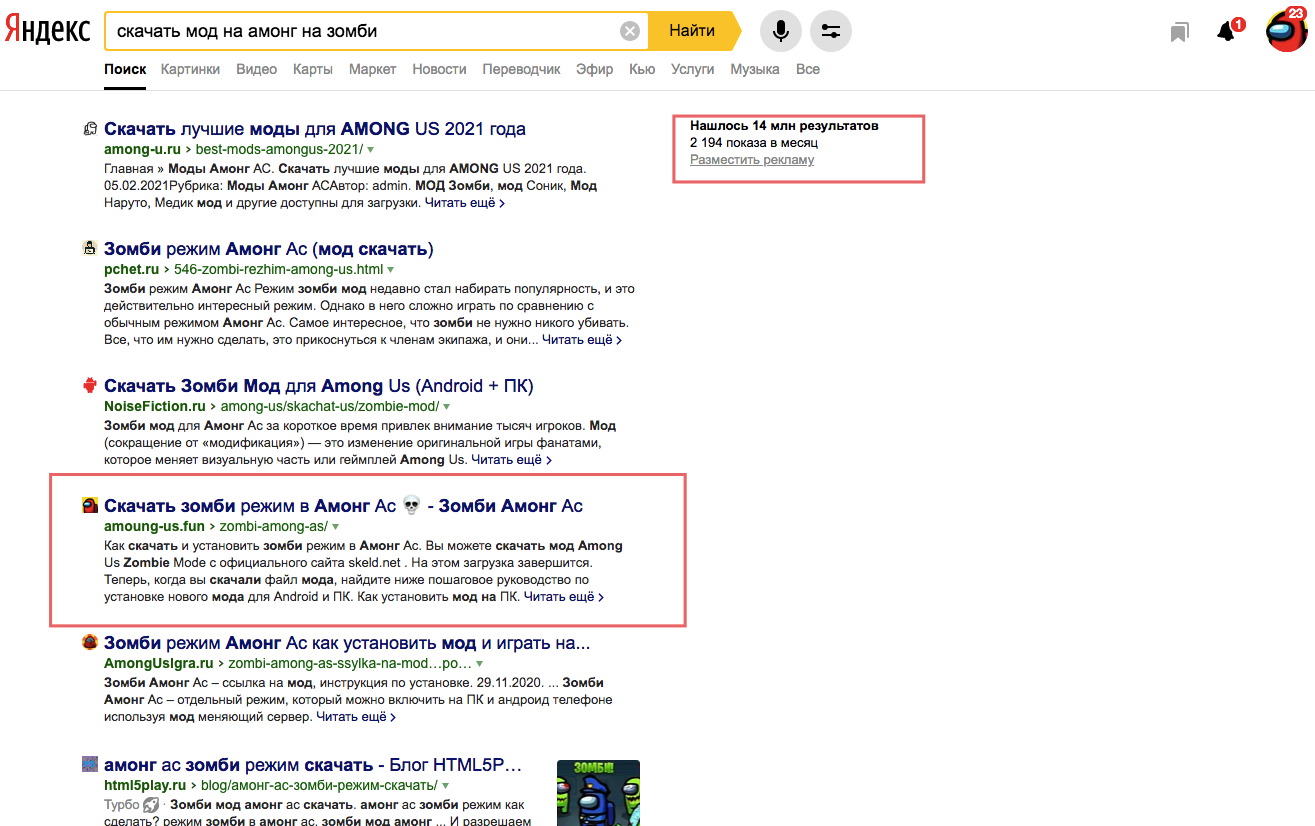Viewport: 1315px width, 826px height.
Task: Open 'Зомби режим Амонг Ас (мод скачать)' result
Action: point(269,248)
